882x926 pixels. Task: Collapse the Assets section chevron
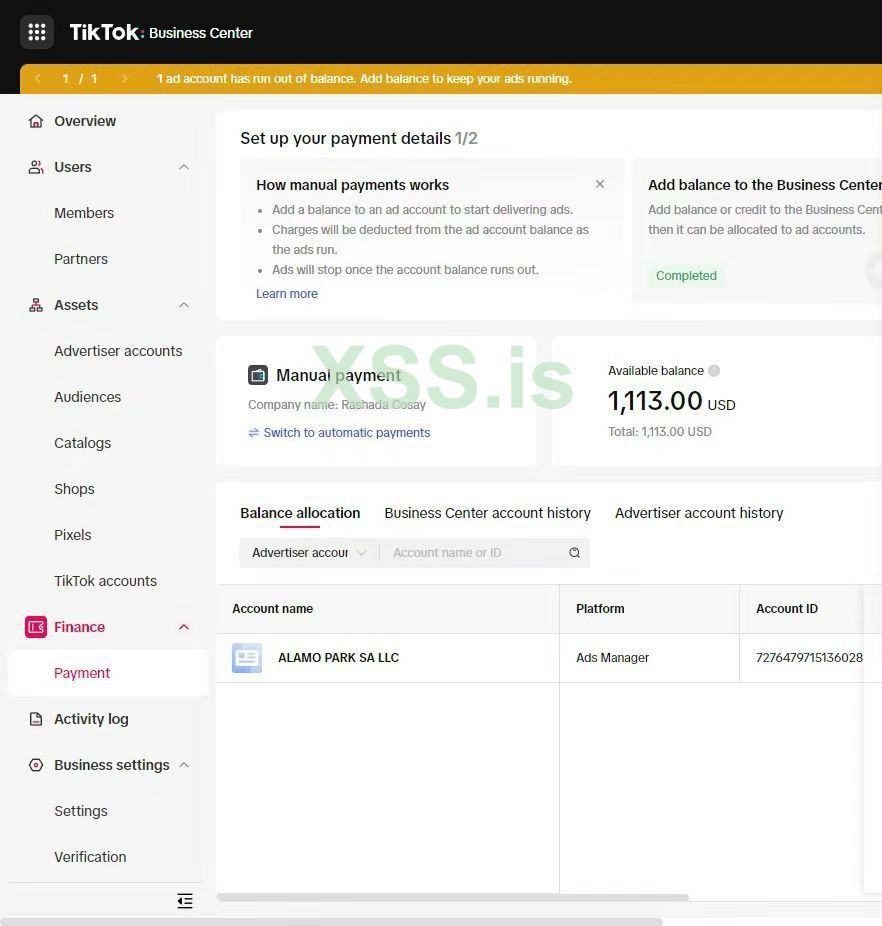click(184, 305)
